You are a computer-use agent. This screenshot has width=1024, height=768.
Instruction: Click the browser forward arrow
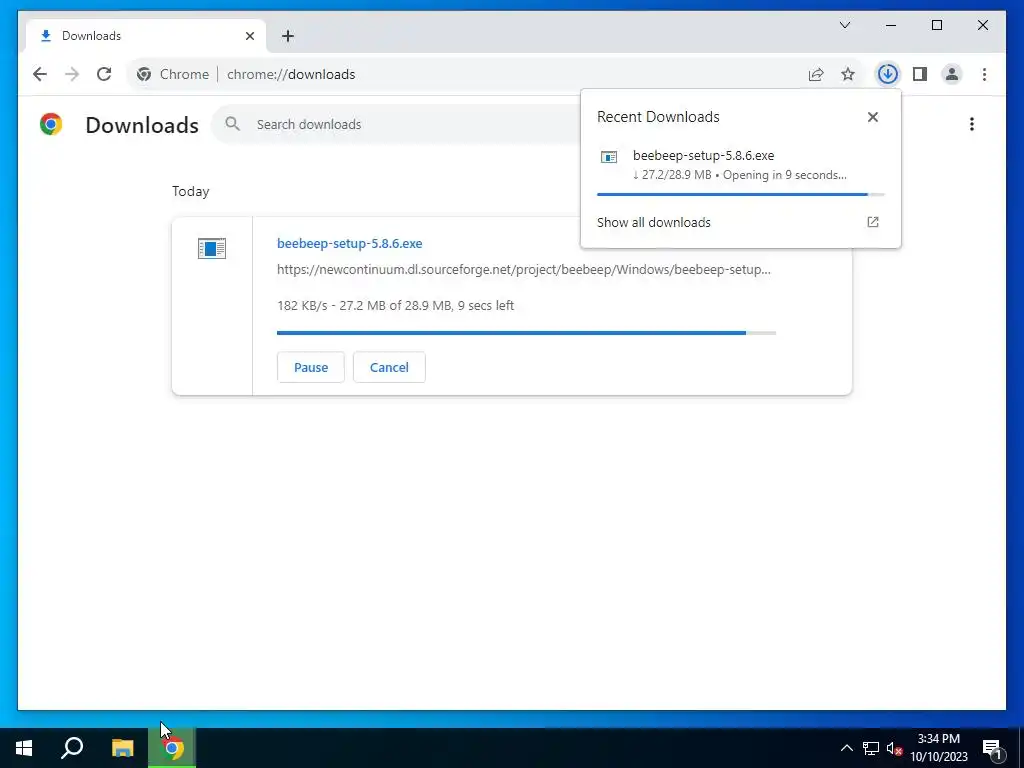72,74
